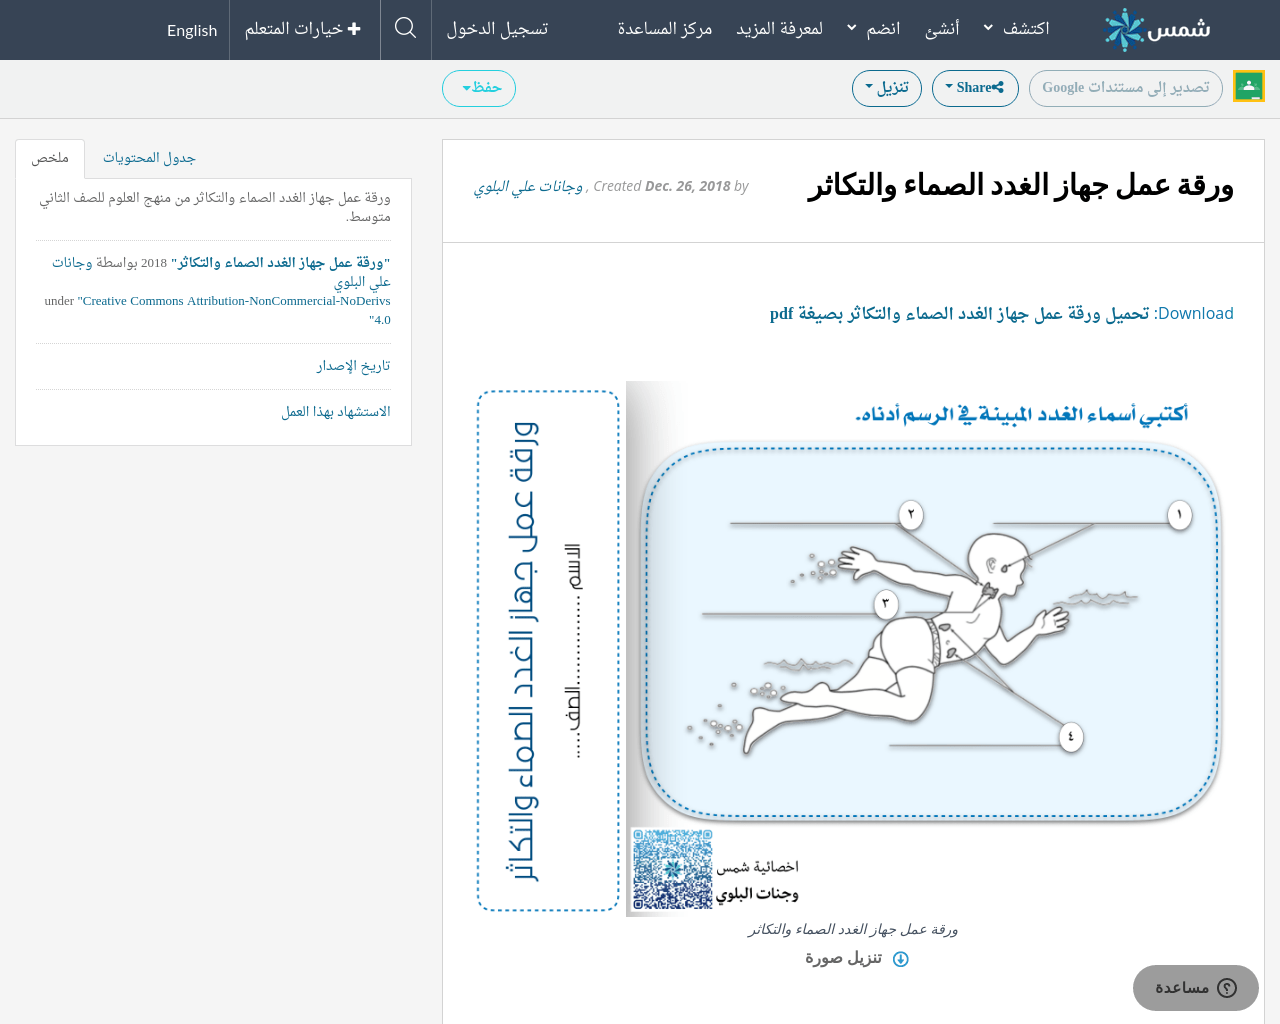Click the worksheet side cover image
This screenshot has height=1024, width=1280.
[548, 651]
